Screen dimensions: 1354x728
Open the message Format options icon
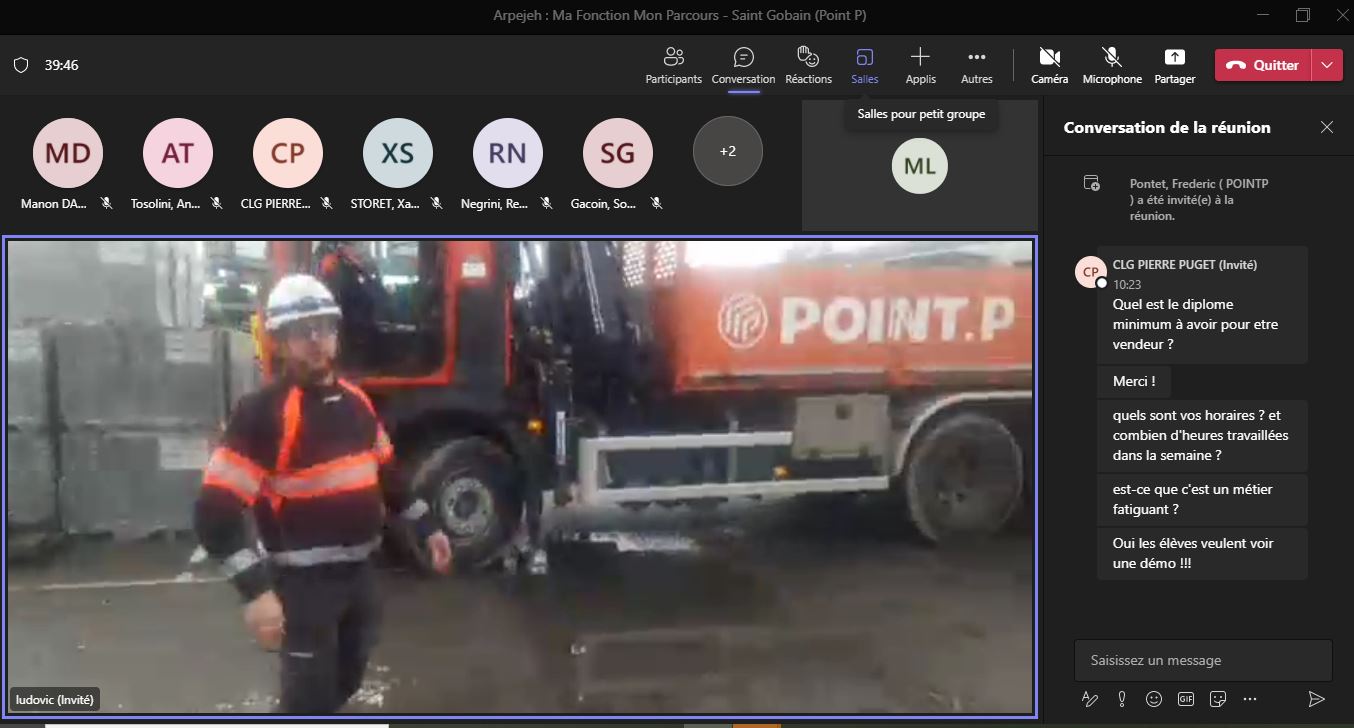[1090, 698]
